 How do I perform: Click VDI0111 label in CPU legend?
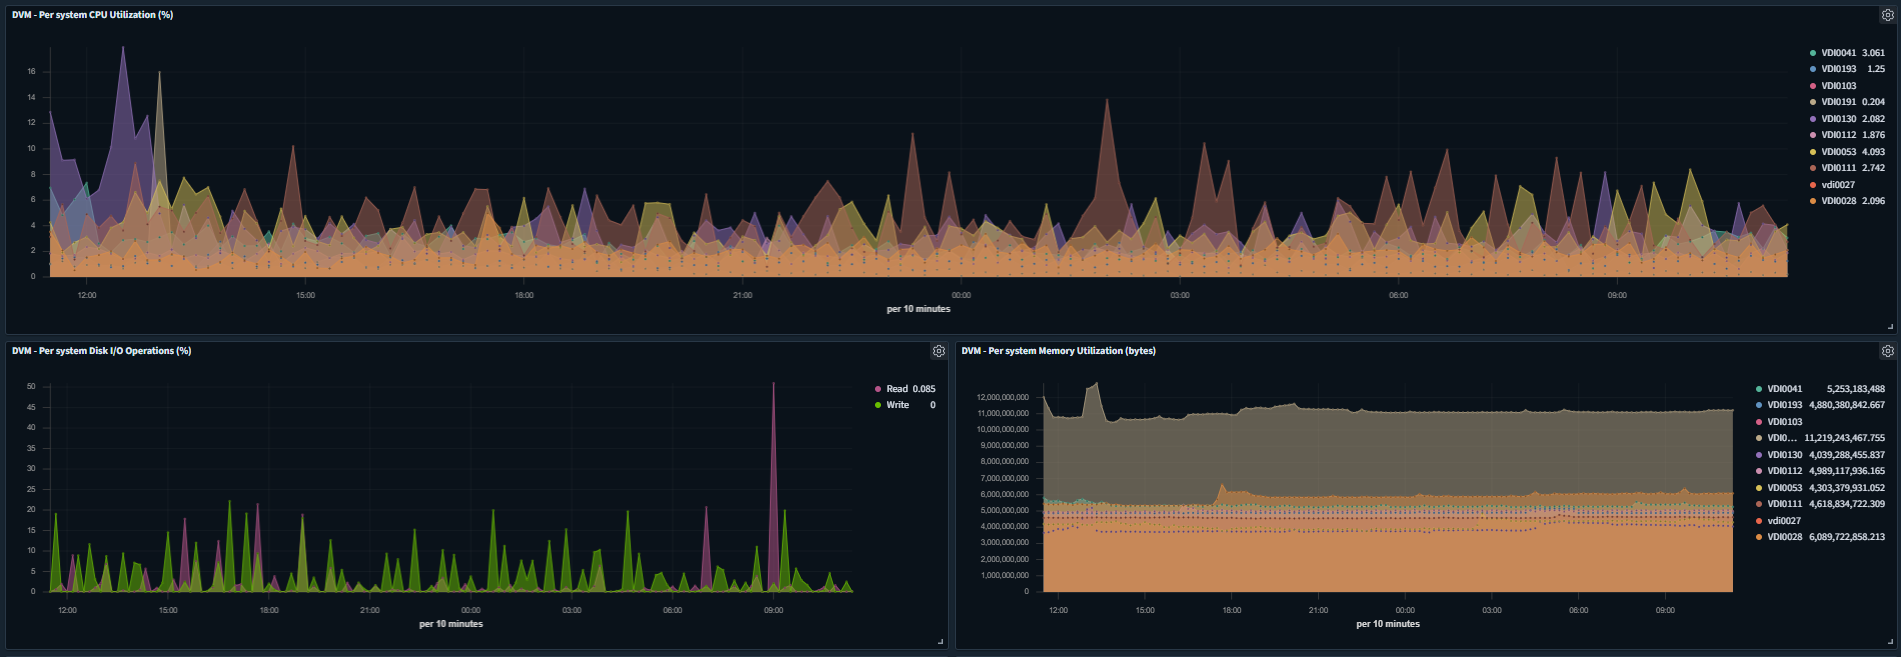point(1838,168)
